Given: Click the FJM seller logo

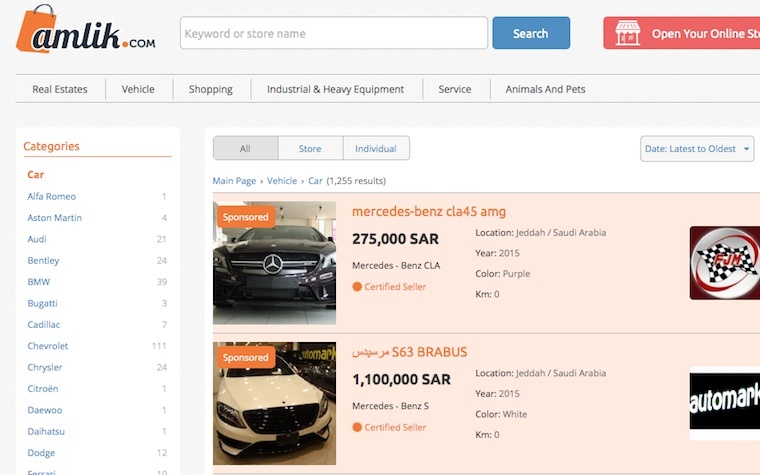Looking at the screenshot, I should [725, 263].
